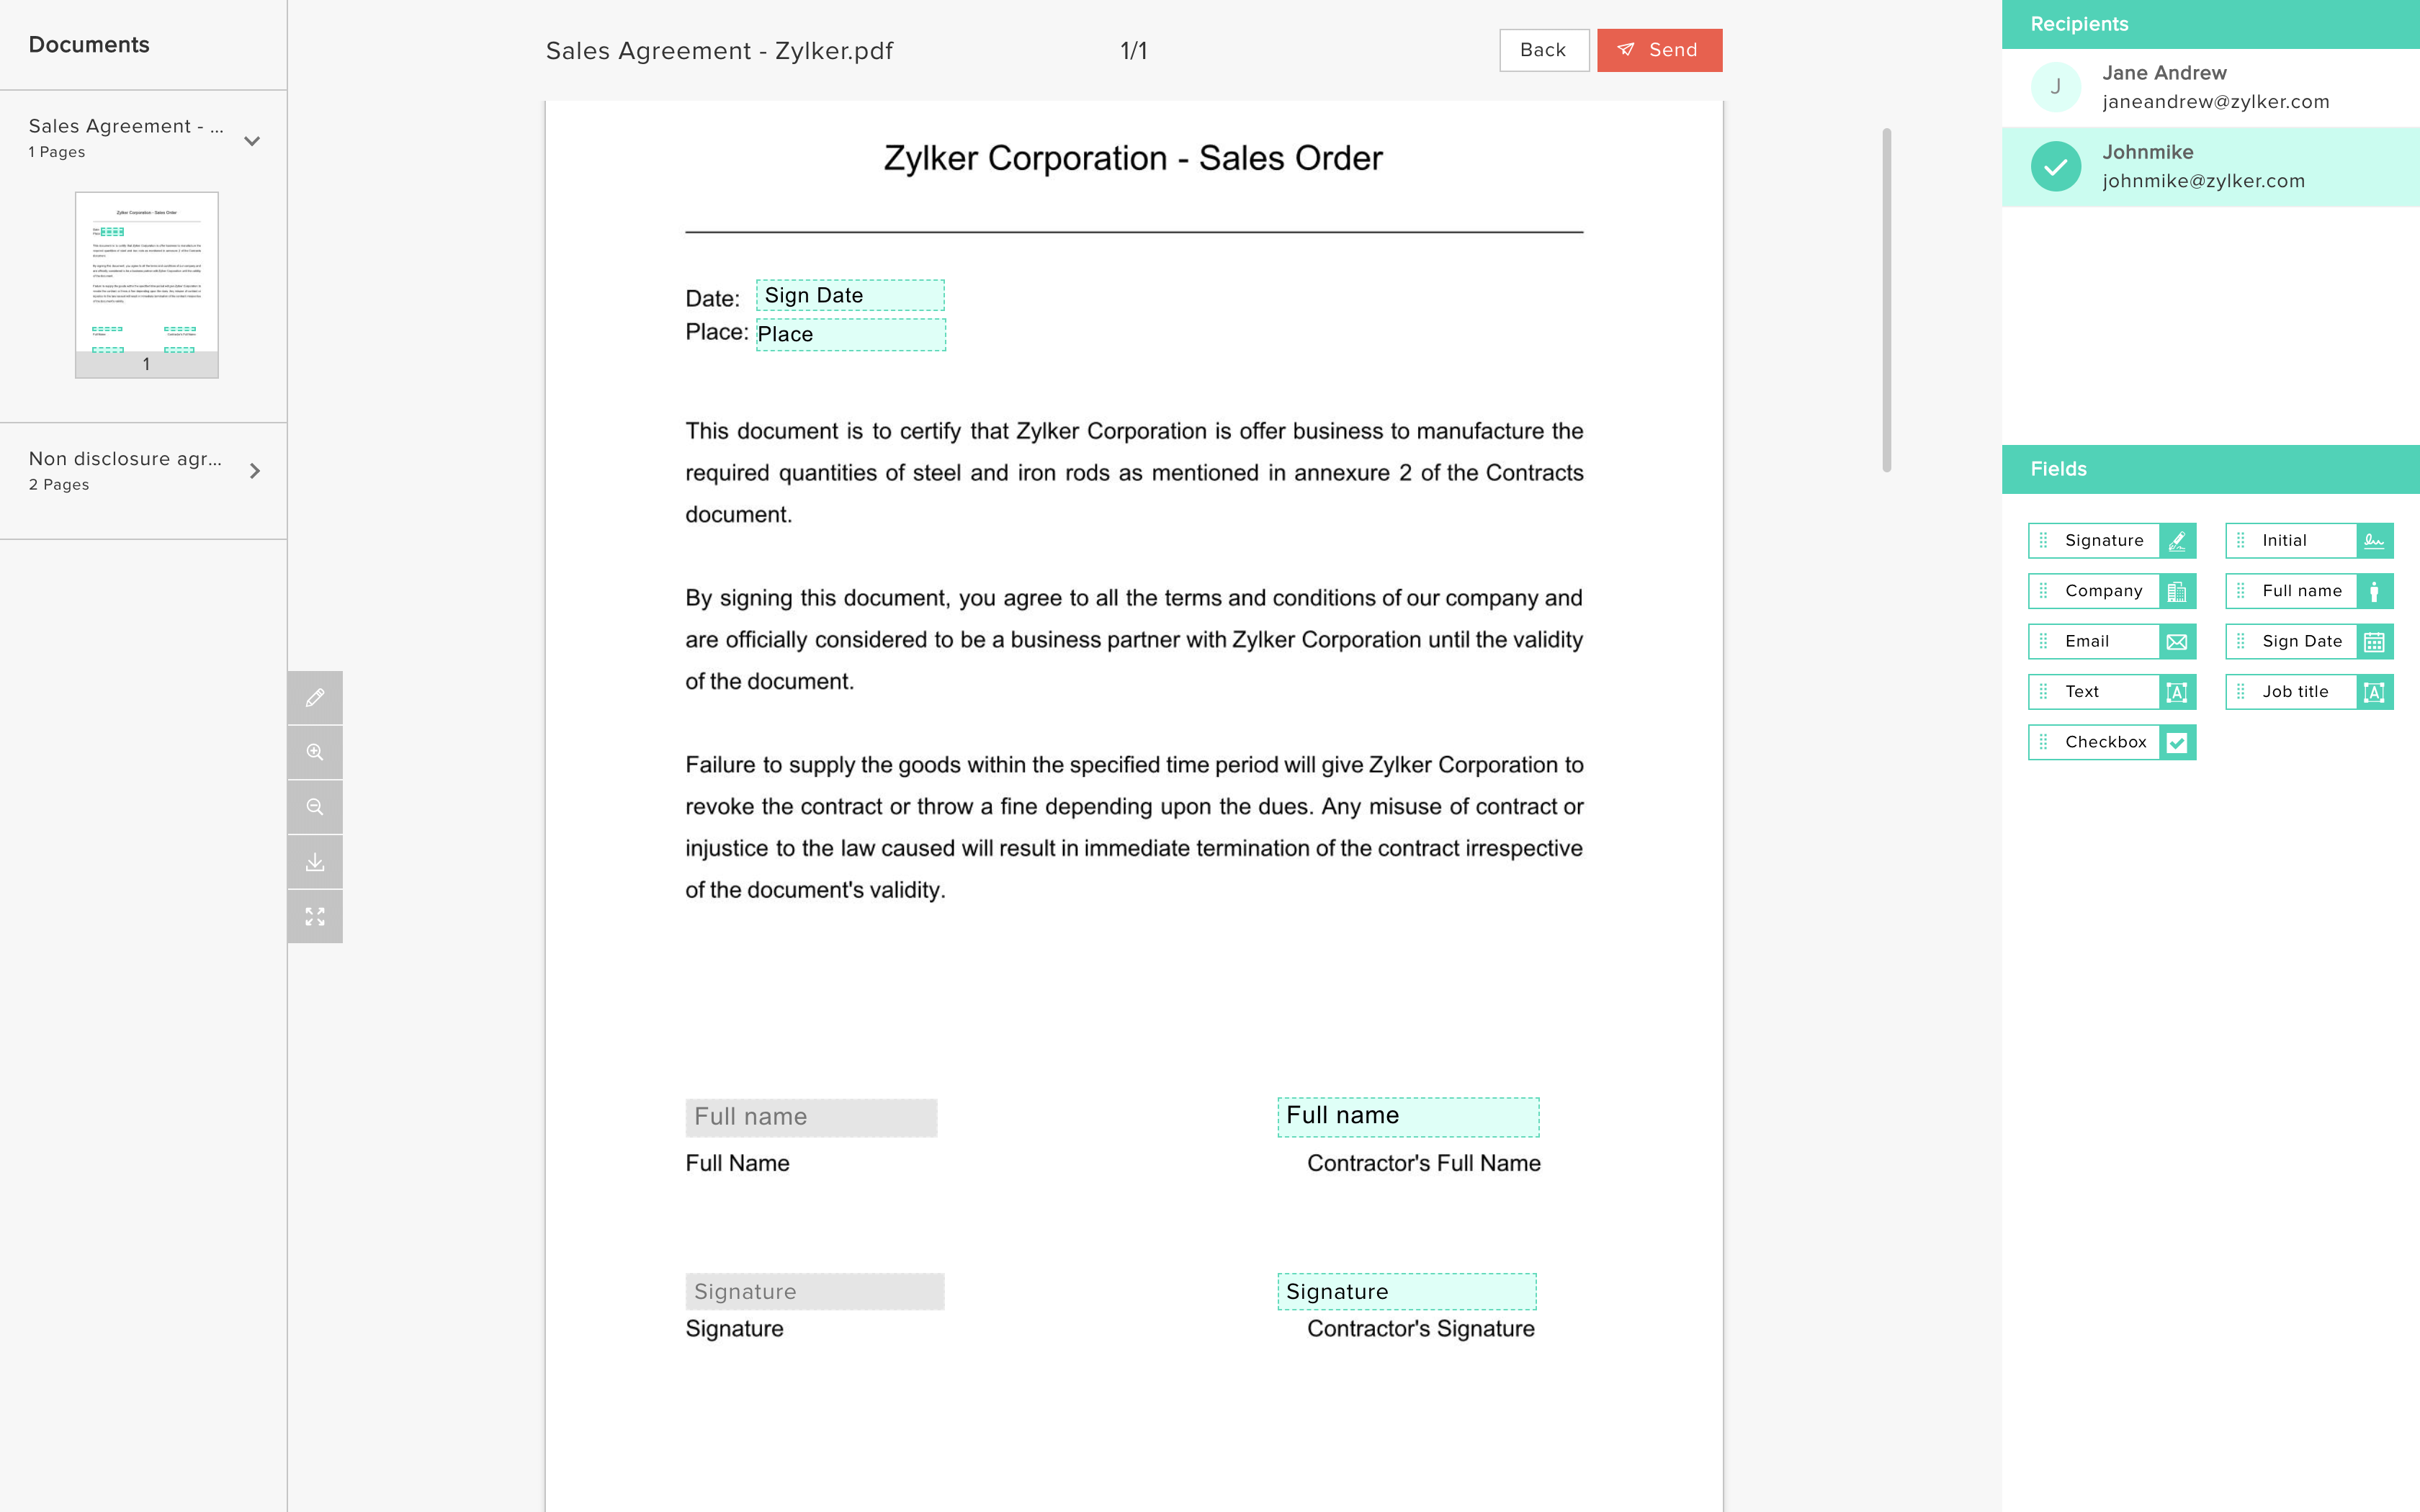Viewport: 2420px width, 1512px height.
Task: Expand the Non disclosure agreement document
Action: click(254, 471)
